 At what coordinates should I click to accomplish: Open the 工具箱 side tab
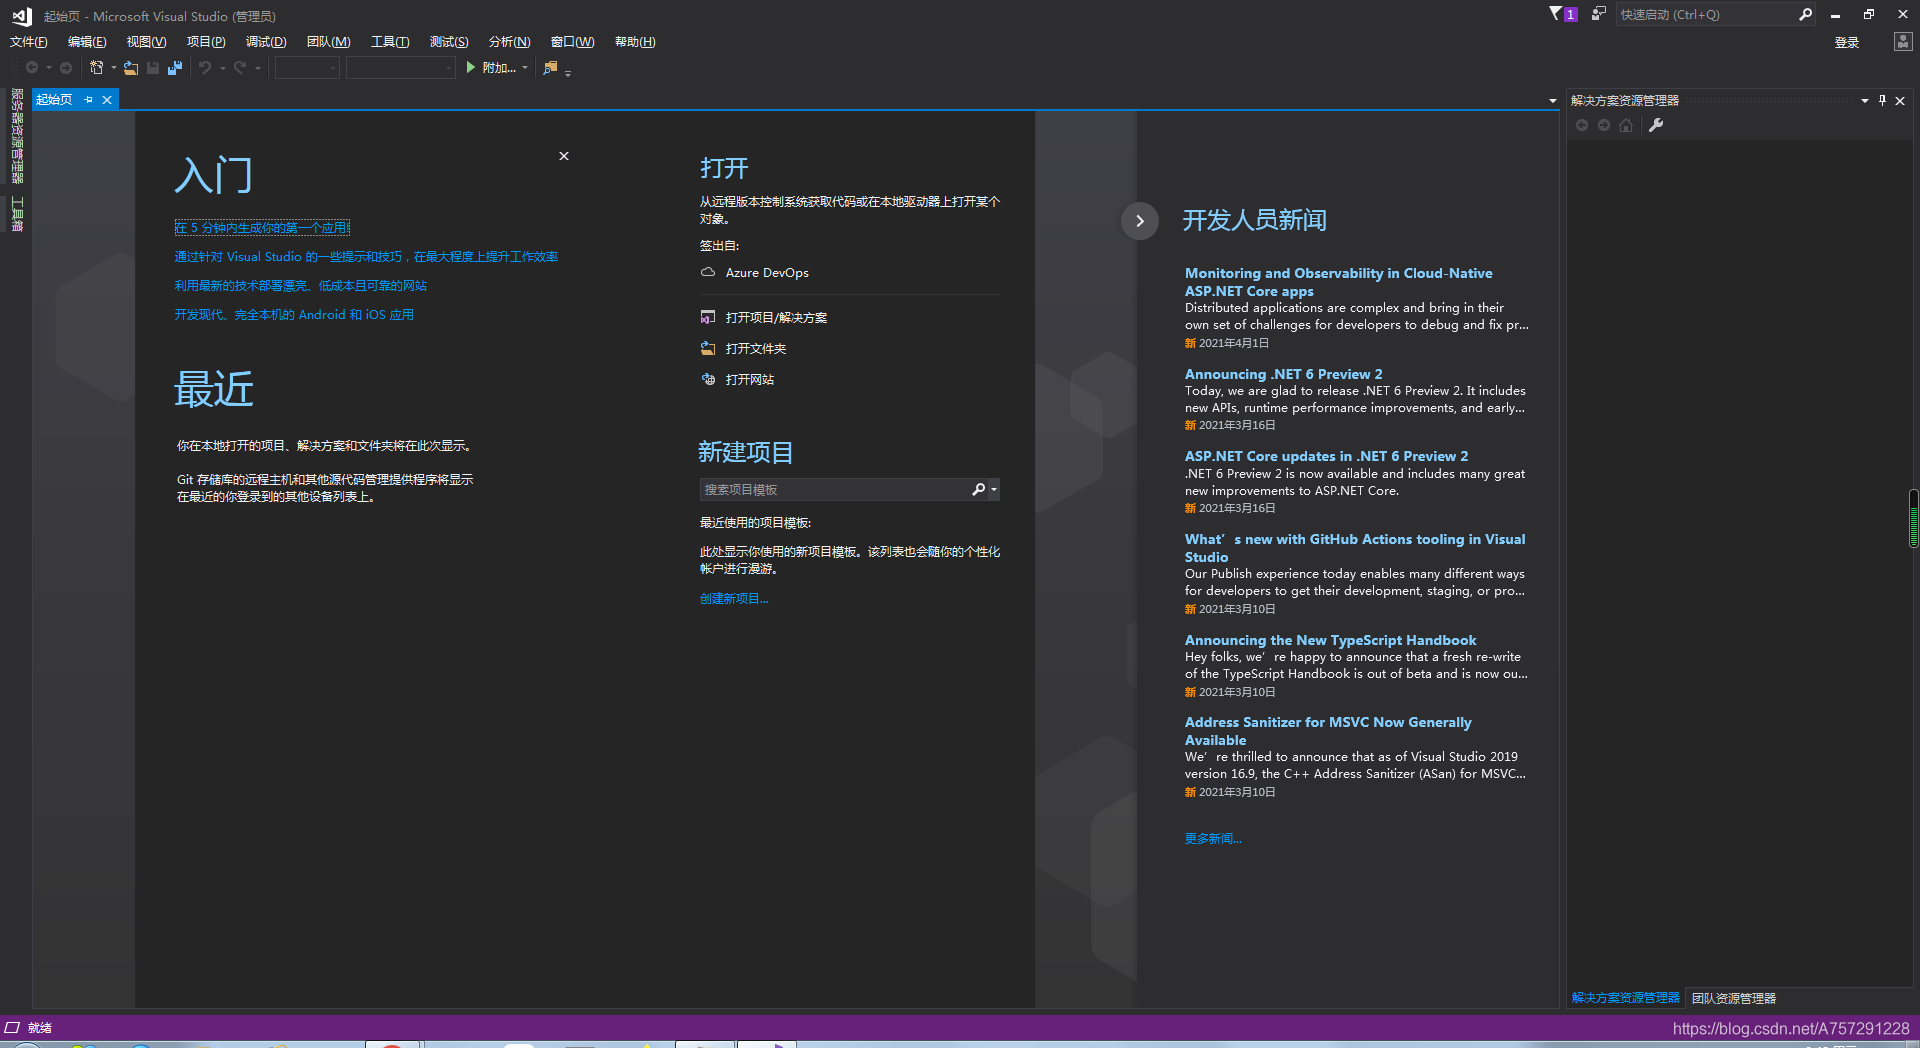click(x=17, y=214)
